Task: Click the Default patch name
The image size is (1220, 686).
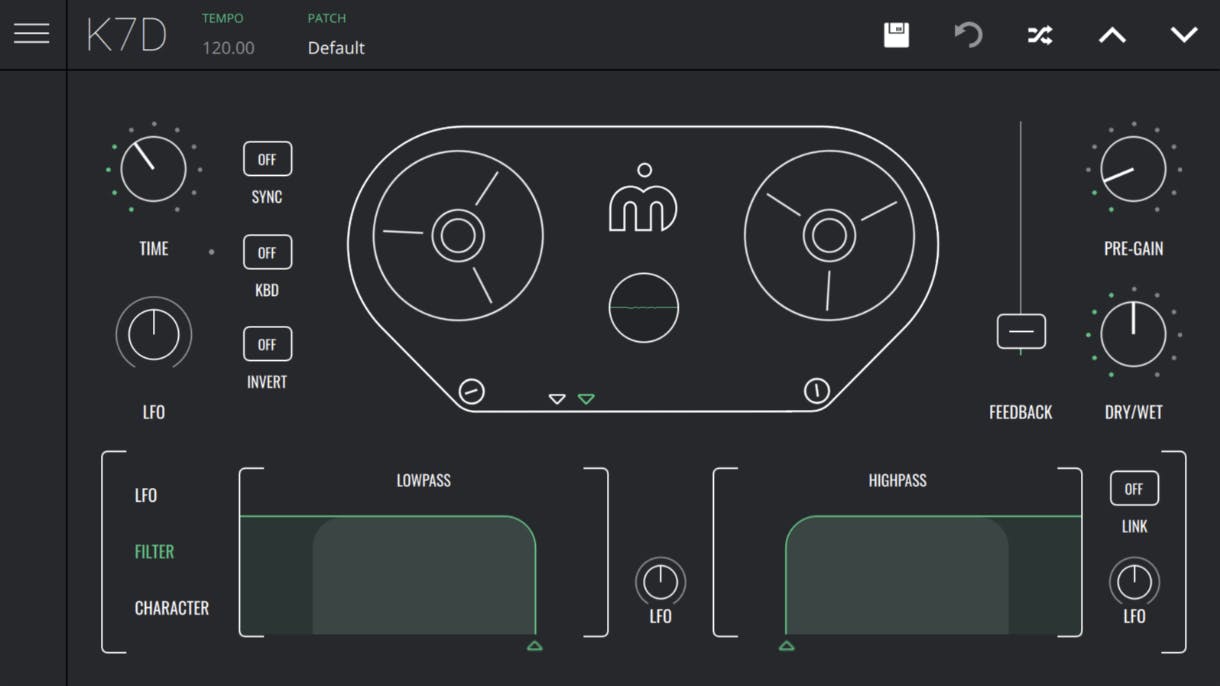Action: click(x=335, y=47)
